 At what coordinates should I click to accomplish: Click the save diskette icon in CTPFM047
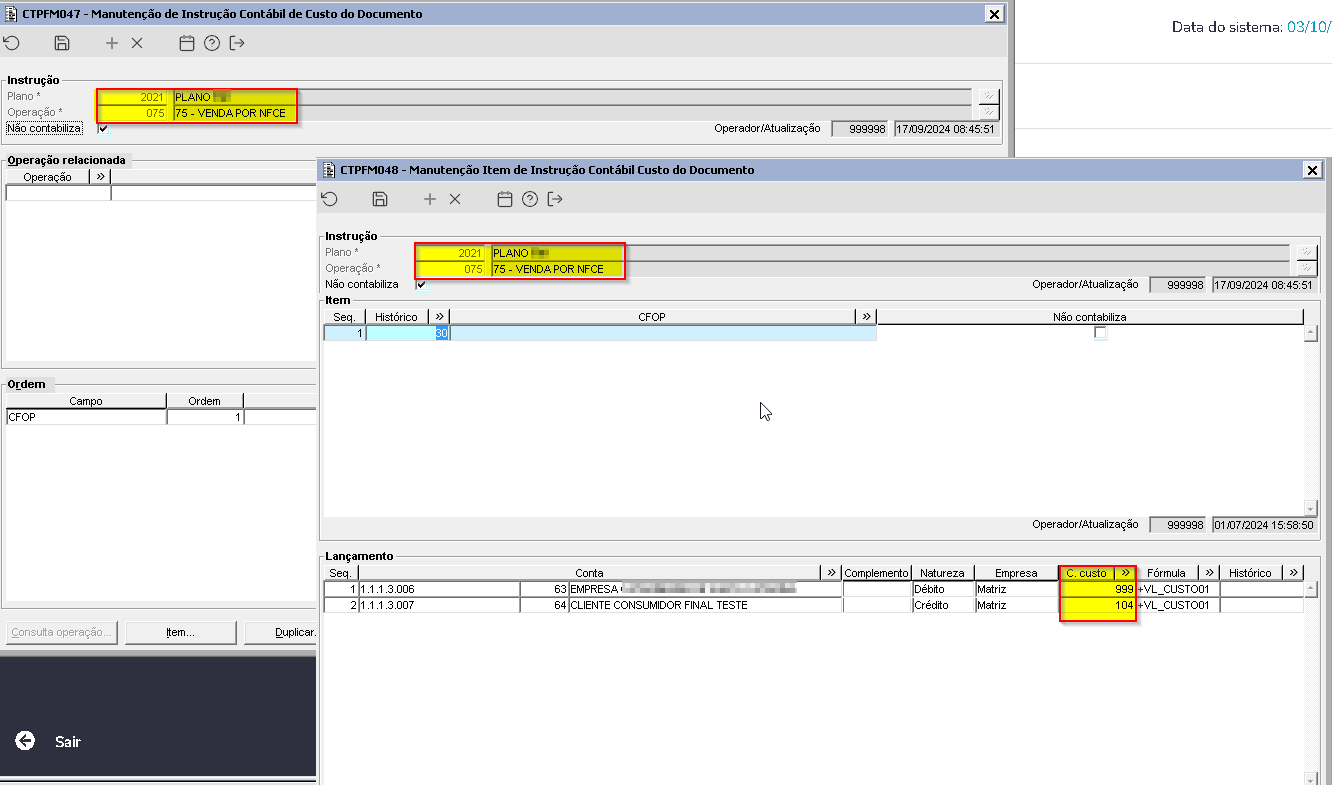tap(62, 43)
